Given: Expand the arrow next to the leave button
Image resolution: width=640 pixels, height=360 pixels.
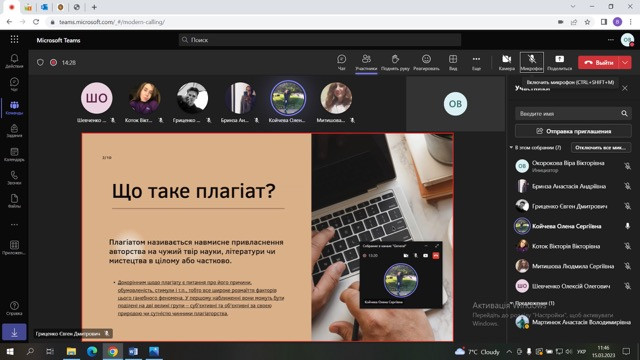Looking at the screenshot, I should (x=625, y=62).
